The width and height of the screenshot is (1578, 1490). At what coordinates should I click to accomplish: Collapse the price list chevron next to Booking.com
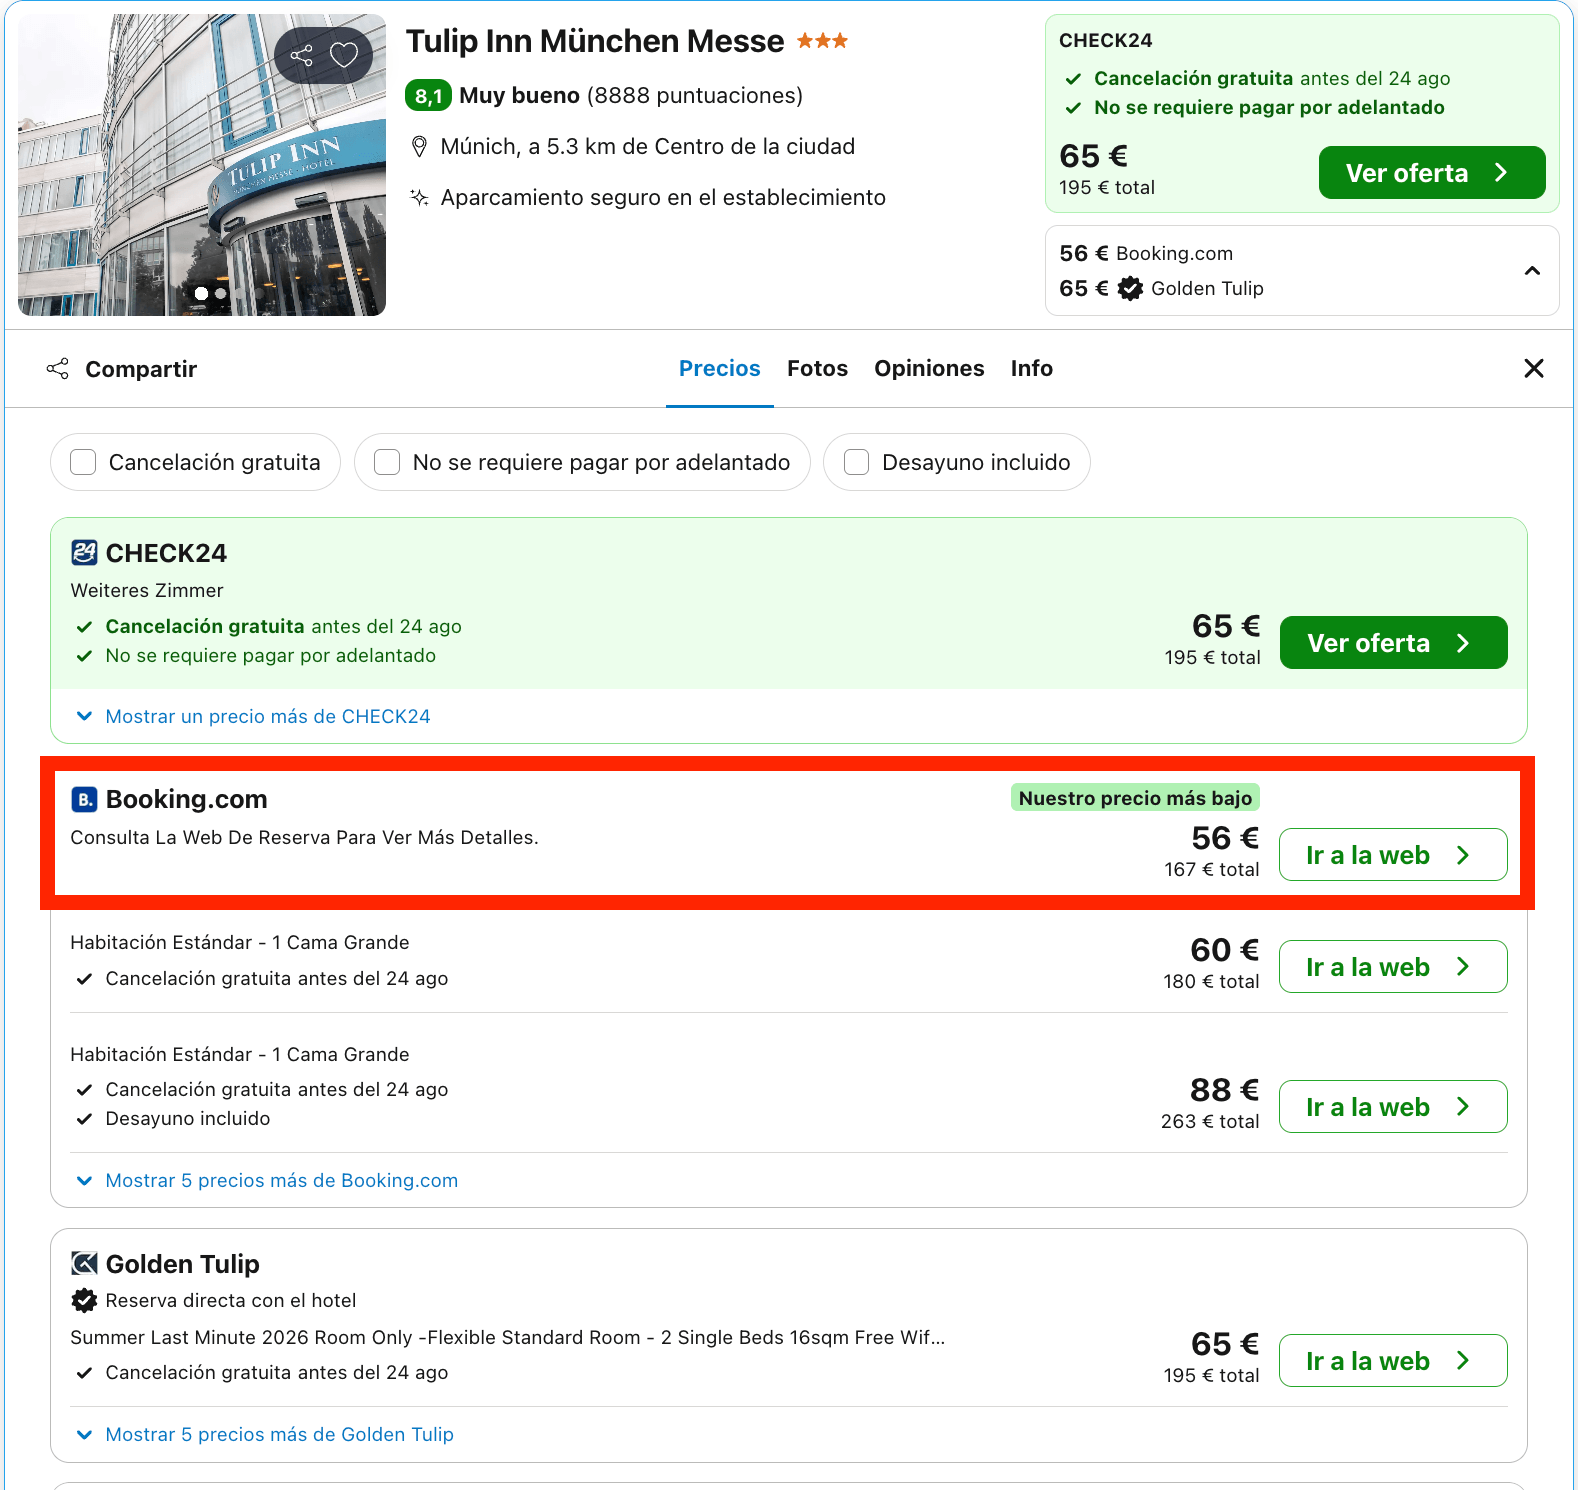pos(1532,271)
